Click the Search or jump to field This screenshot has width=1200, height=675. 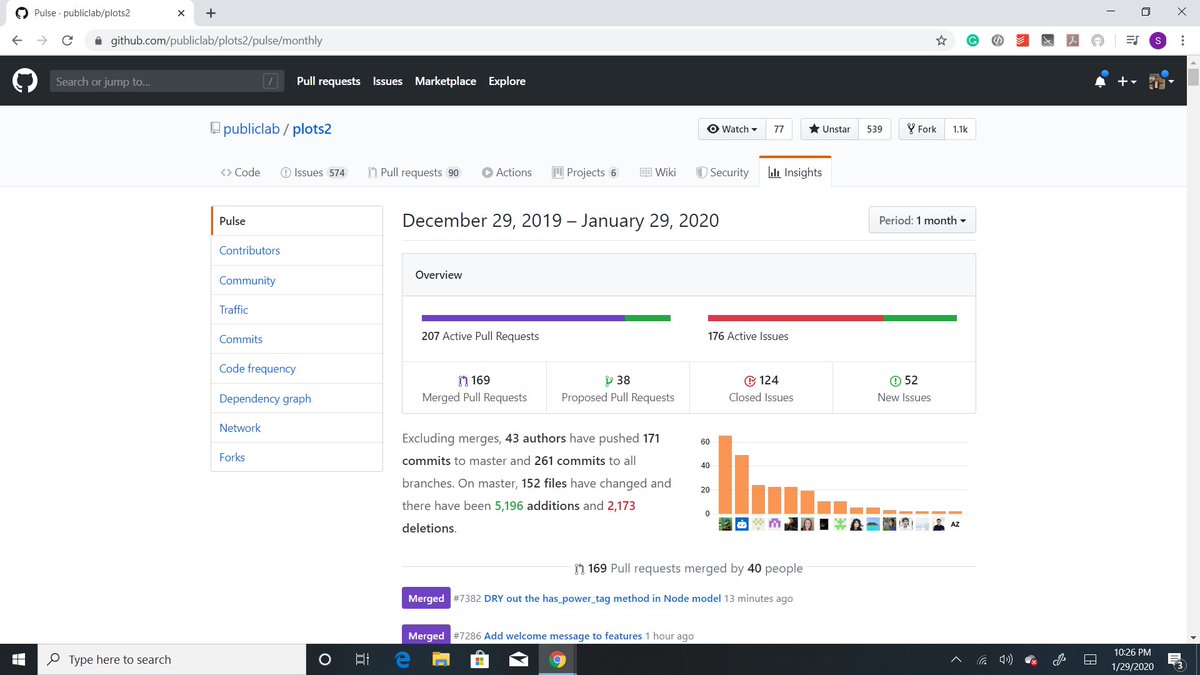click(166, 81)
